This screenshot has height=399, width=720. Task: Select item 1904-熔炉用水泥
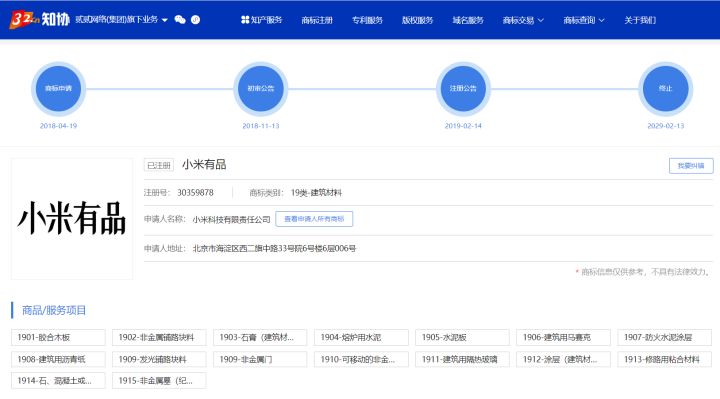[361, 337]
